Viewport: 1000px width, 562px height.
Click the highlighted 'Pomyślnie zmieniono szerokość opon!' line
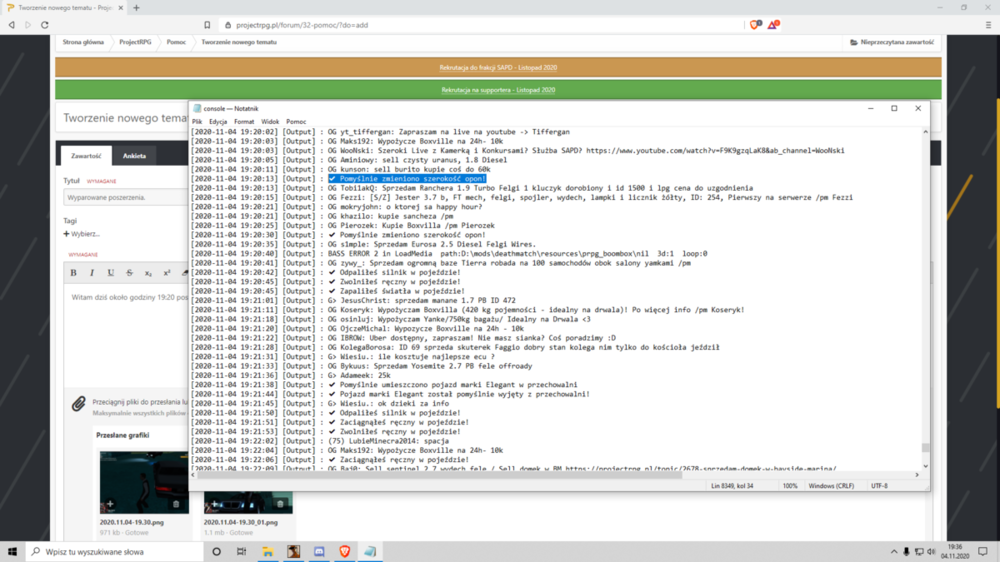coord(407,179)
